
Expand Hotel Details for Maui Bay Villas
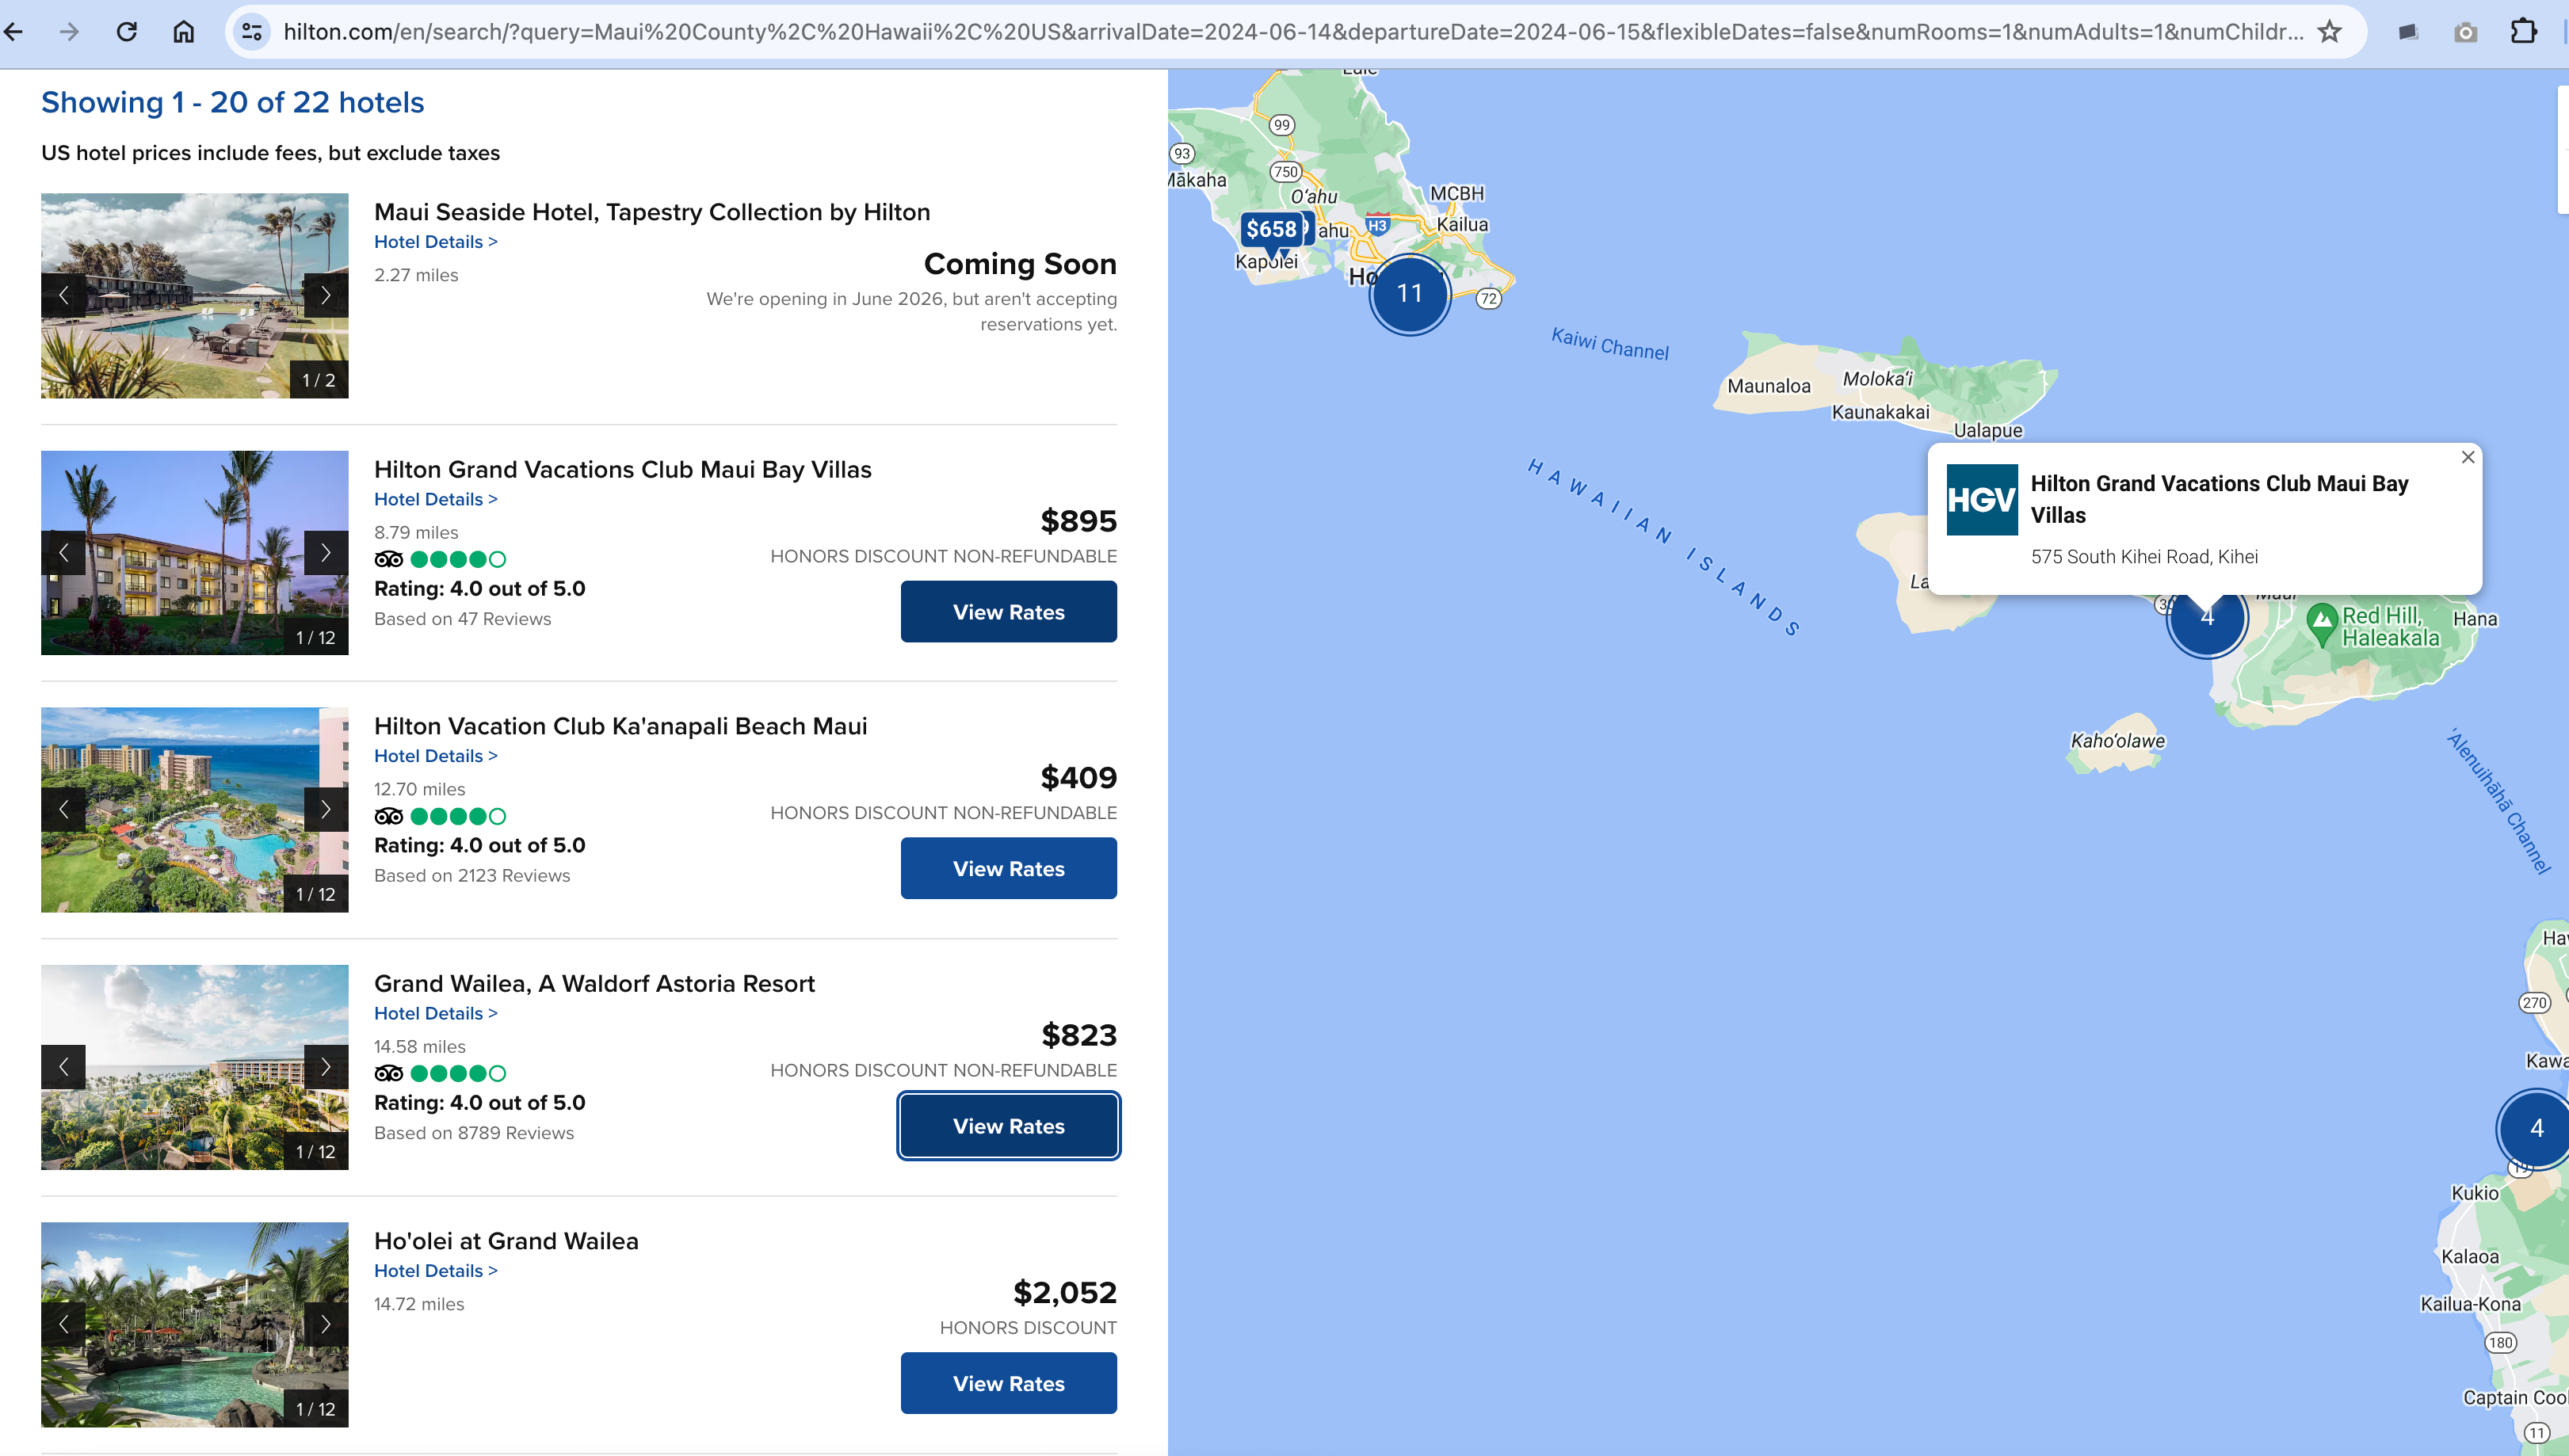(435, 499)
